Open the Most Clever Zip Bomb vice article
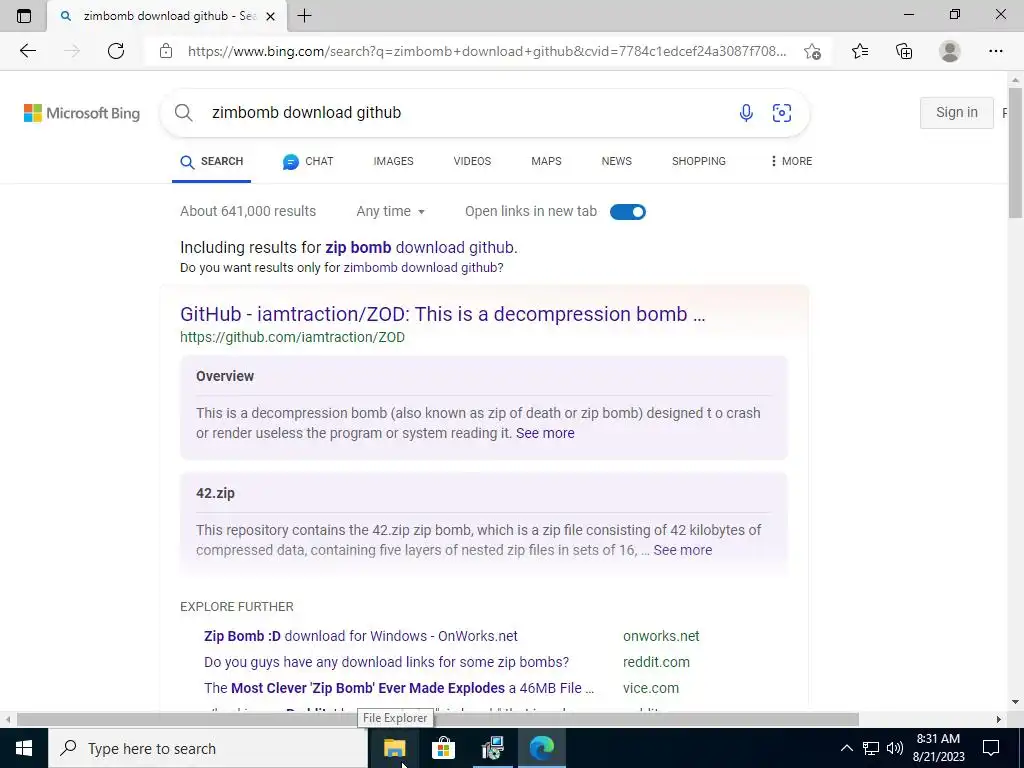The height and width of the screenshot is (768, 1024). [x=399, y=688]
